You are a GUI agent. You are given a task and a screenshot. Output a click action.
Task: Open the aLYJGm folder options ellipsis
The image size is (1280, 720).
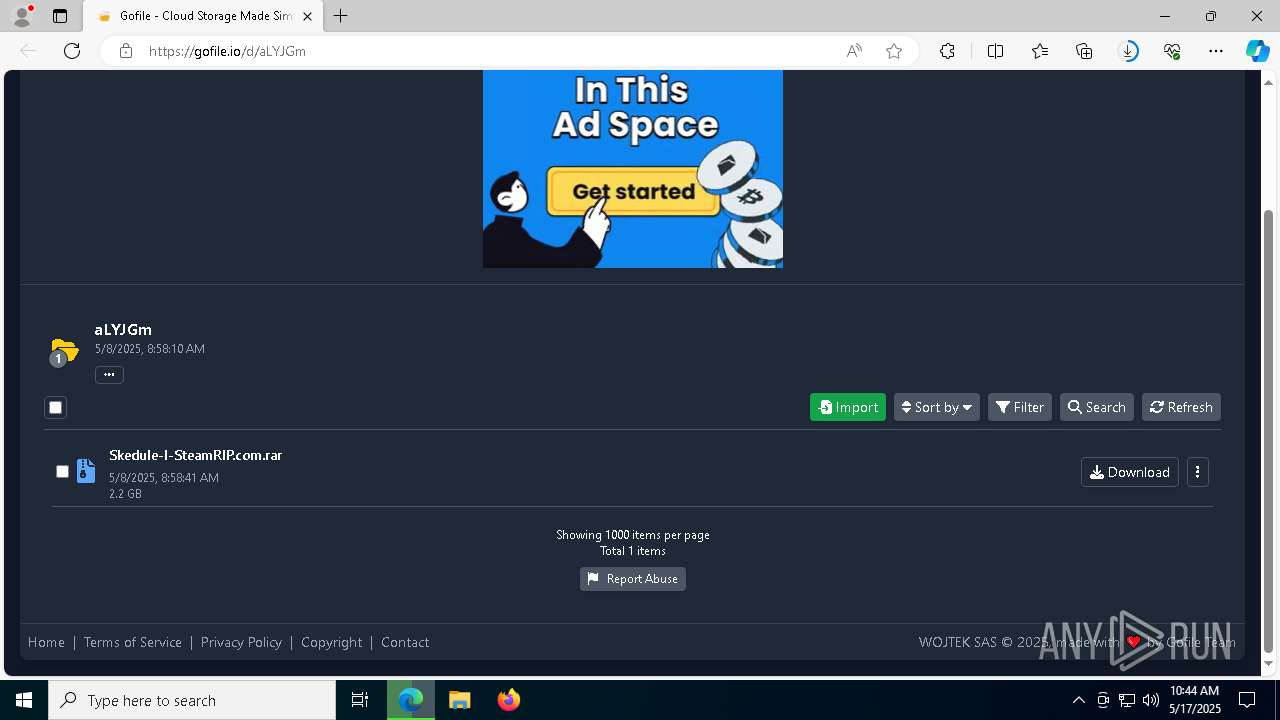tap(109, 375)
